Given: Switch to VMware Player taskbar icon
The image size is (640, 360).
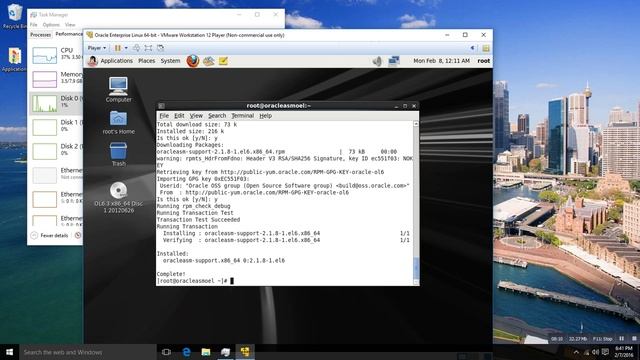Looking at the screenshot, I should (245, 352).
